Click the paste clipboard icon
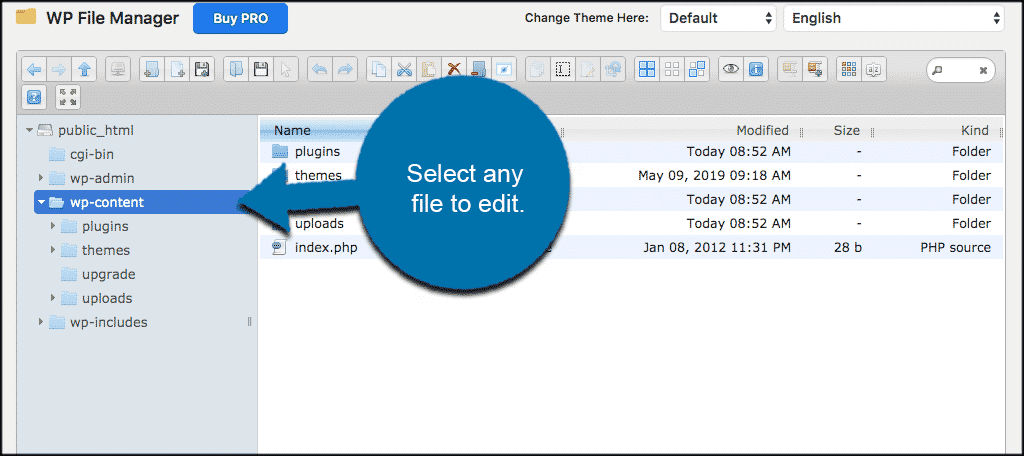The height and width of the screenshot is (456, 1024). coord(429,69)
